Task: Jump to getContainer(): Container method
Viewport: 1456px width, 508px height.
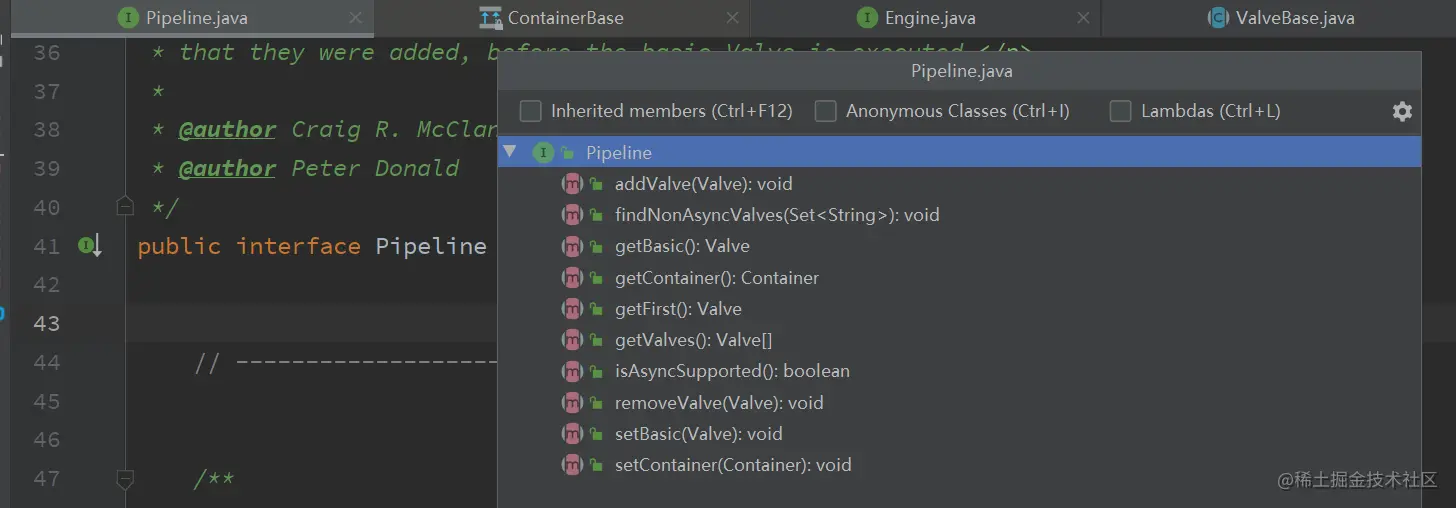Action: click(x=717, y=277)
